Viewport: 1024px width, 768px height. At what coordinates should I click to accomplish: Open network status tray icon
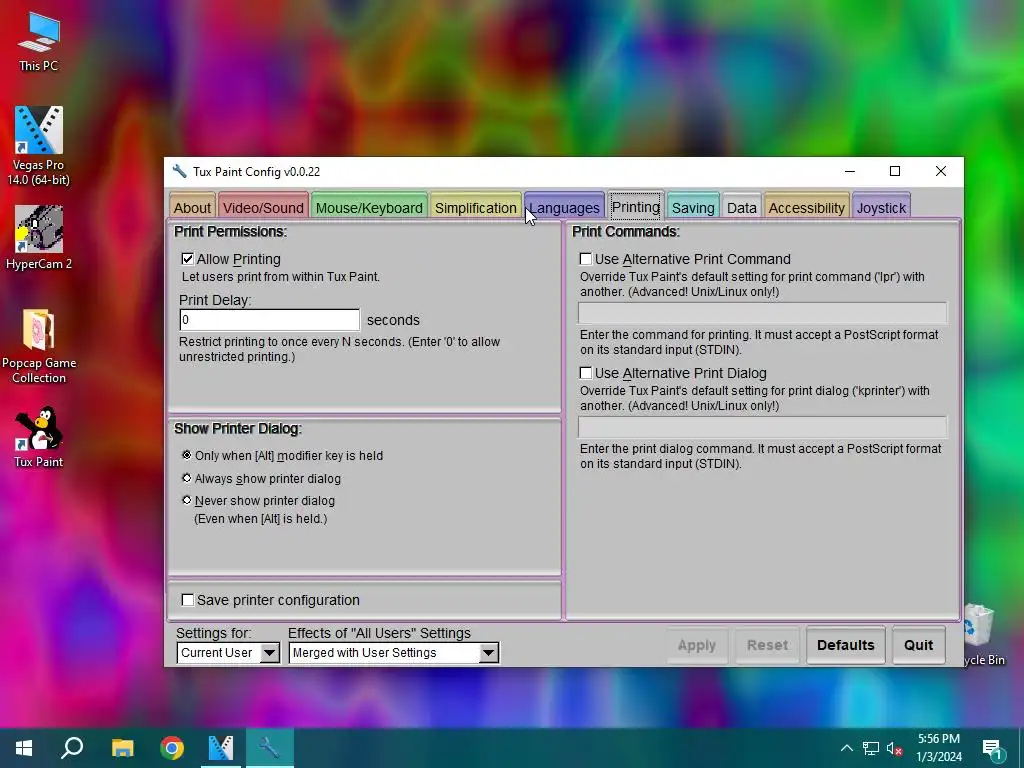(x=871, y=748)
